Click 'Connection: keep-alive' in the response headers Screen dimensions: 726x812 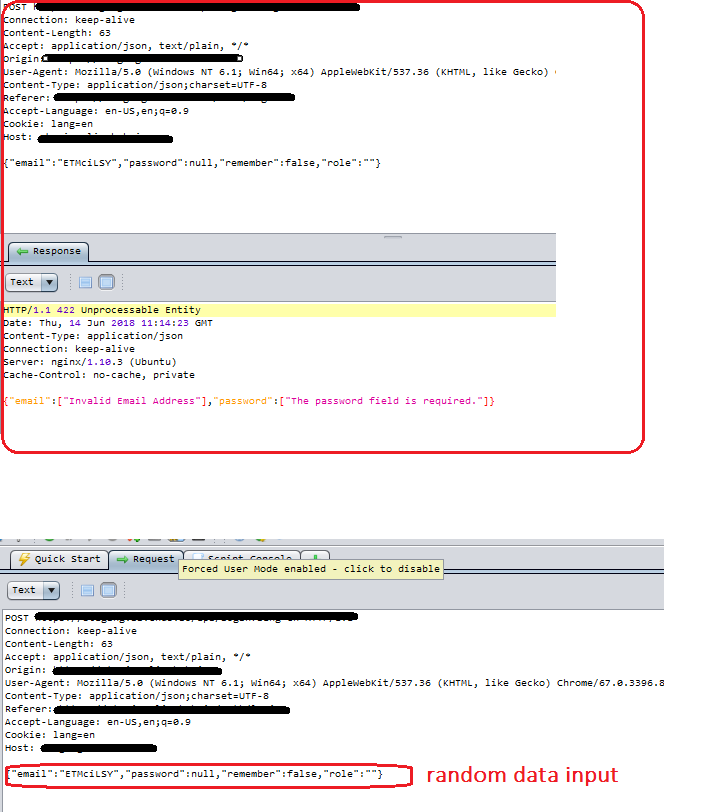click(69, 349)
